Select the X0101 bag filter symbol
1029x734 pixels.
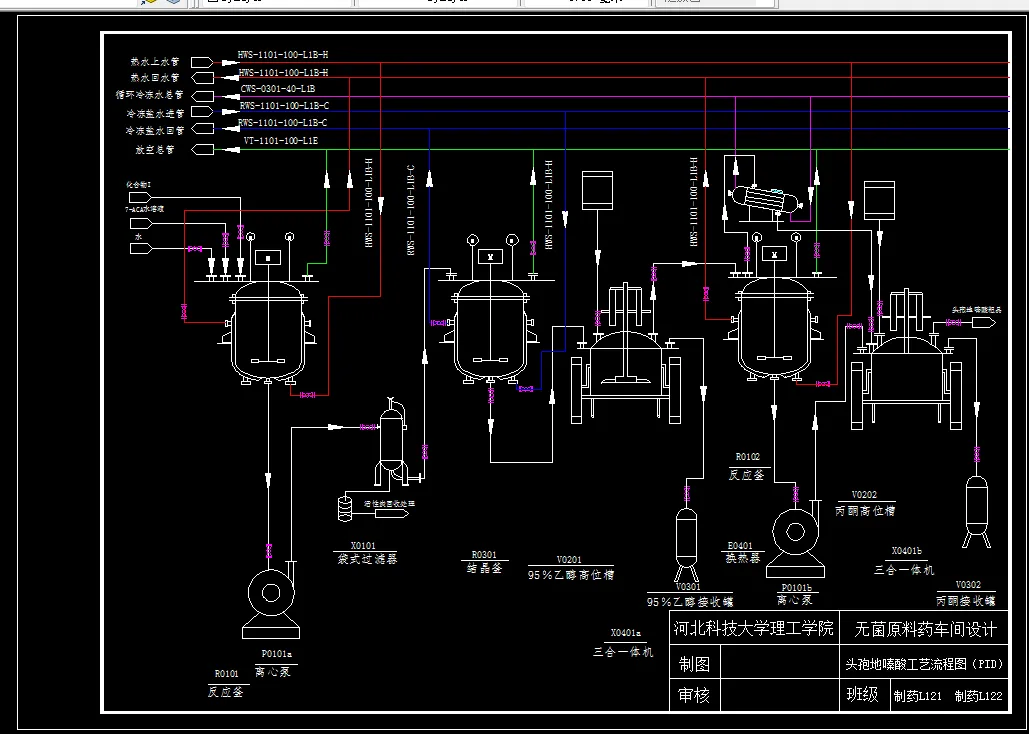click(394, 441)
